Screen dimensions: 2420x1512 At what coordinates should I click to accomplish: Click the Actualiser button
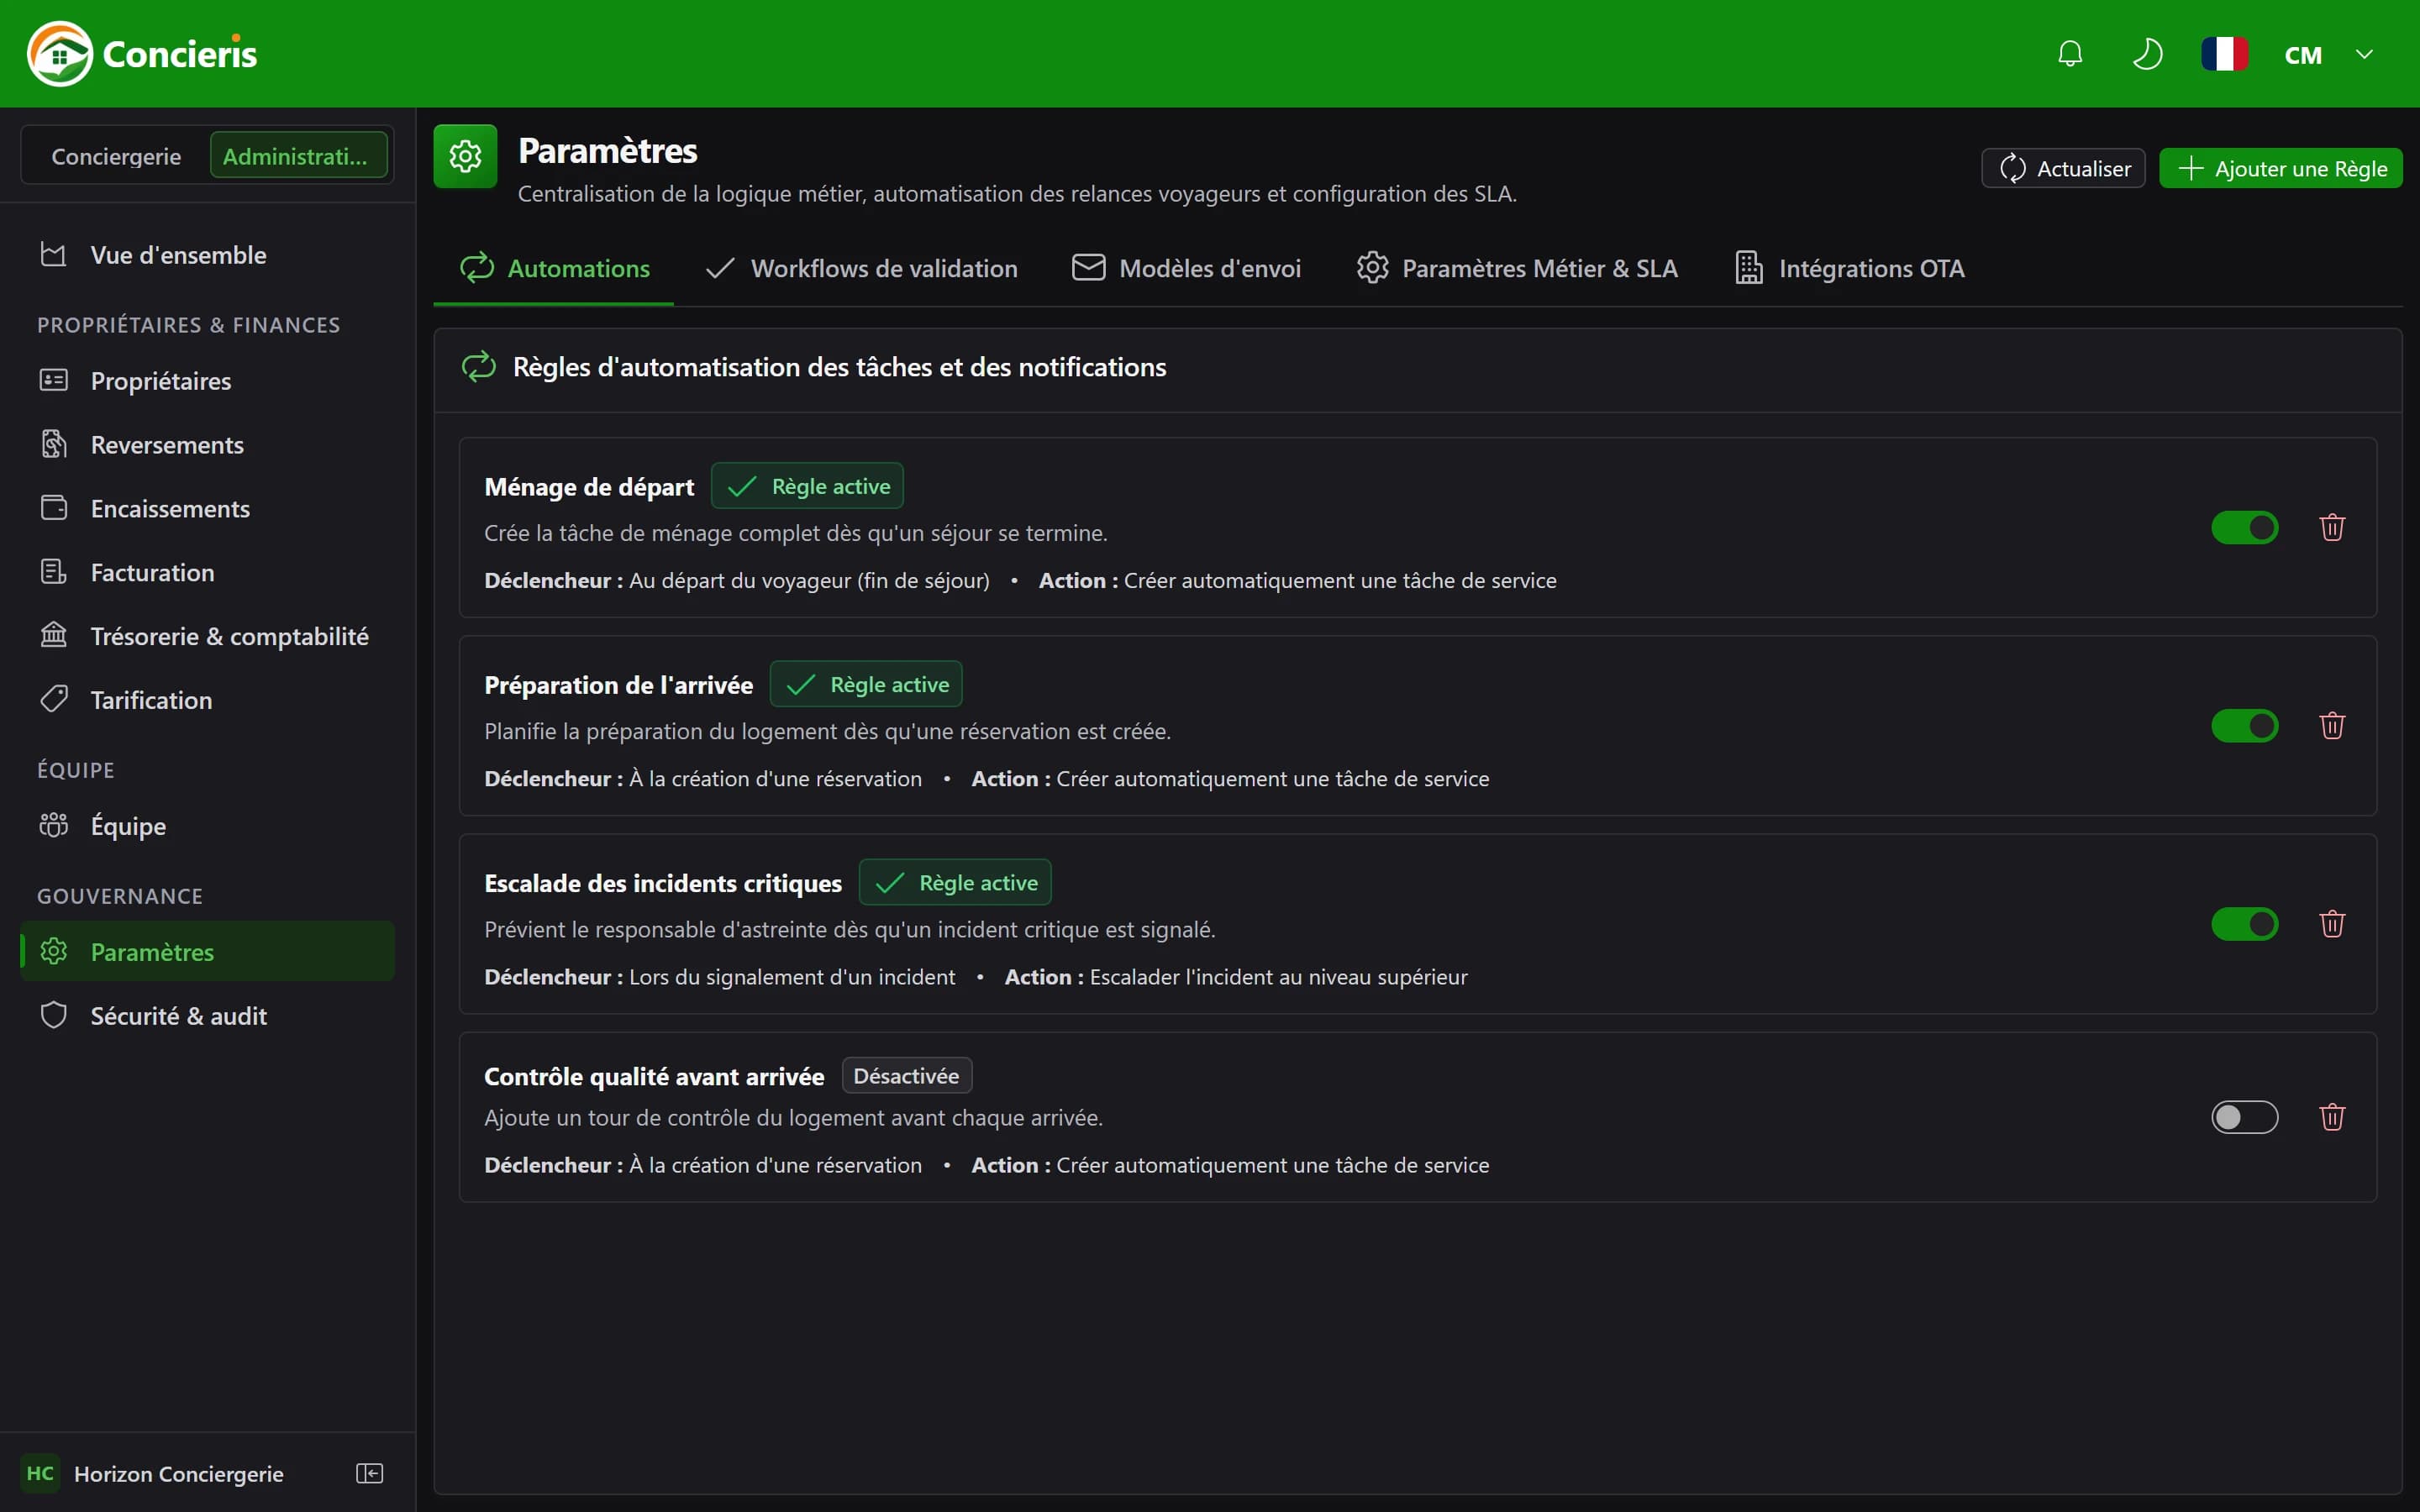[x=2063, y=168]
